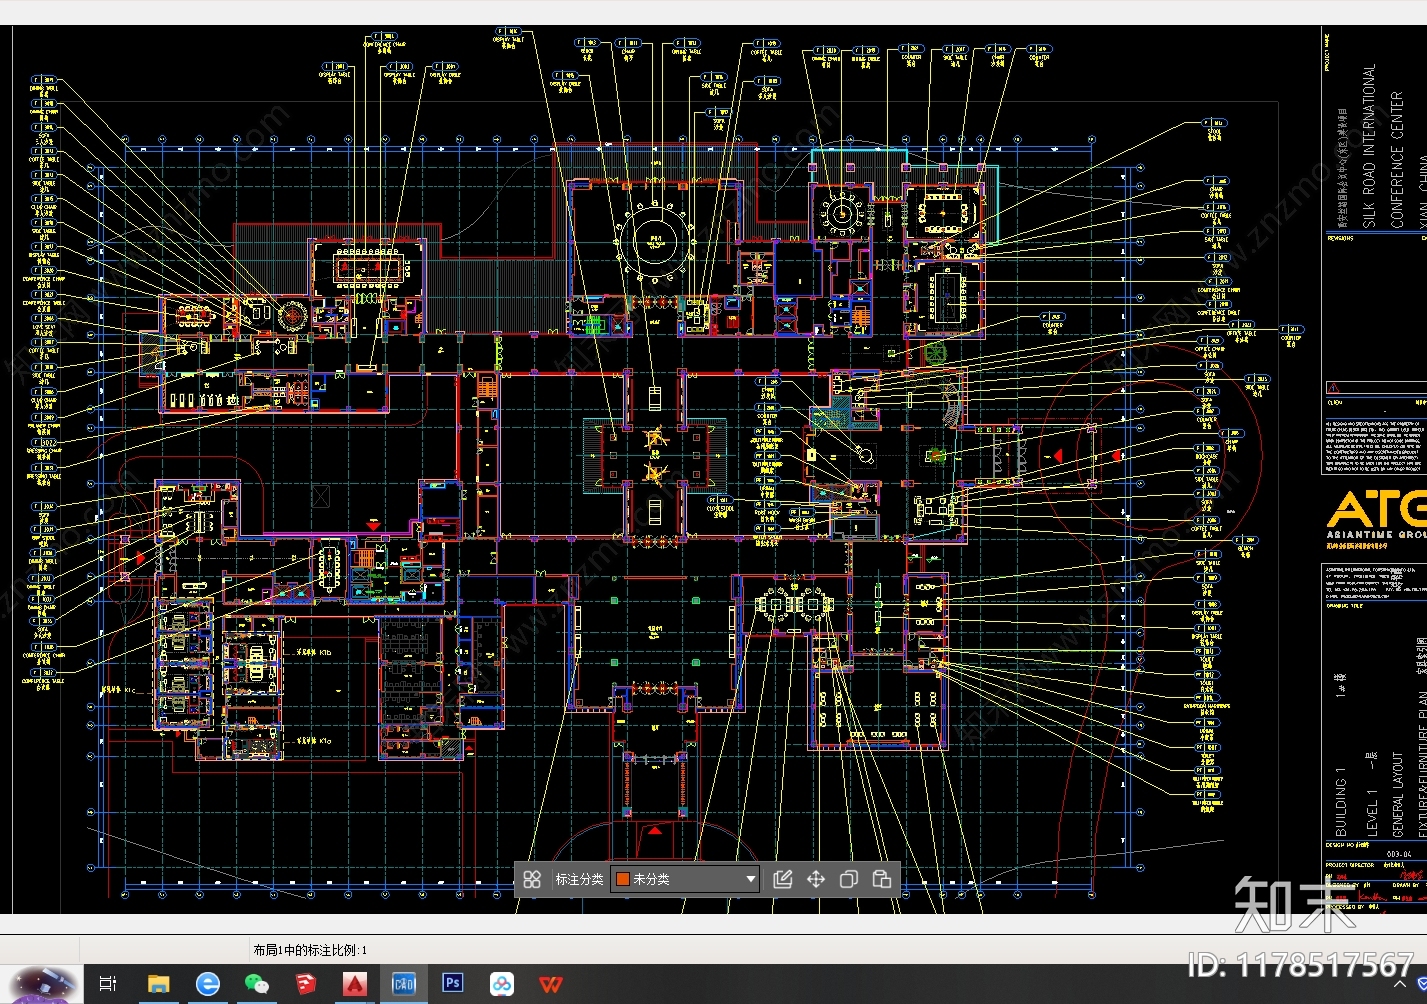Screen dimensions: 1427x1004
Task: Click the orange color swatch beside 未分类
Action: tap(622, 879)
